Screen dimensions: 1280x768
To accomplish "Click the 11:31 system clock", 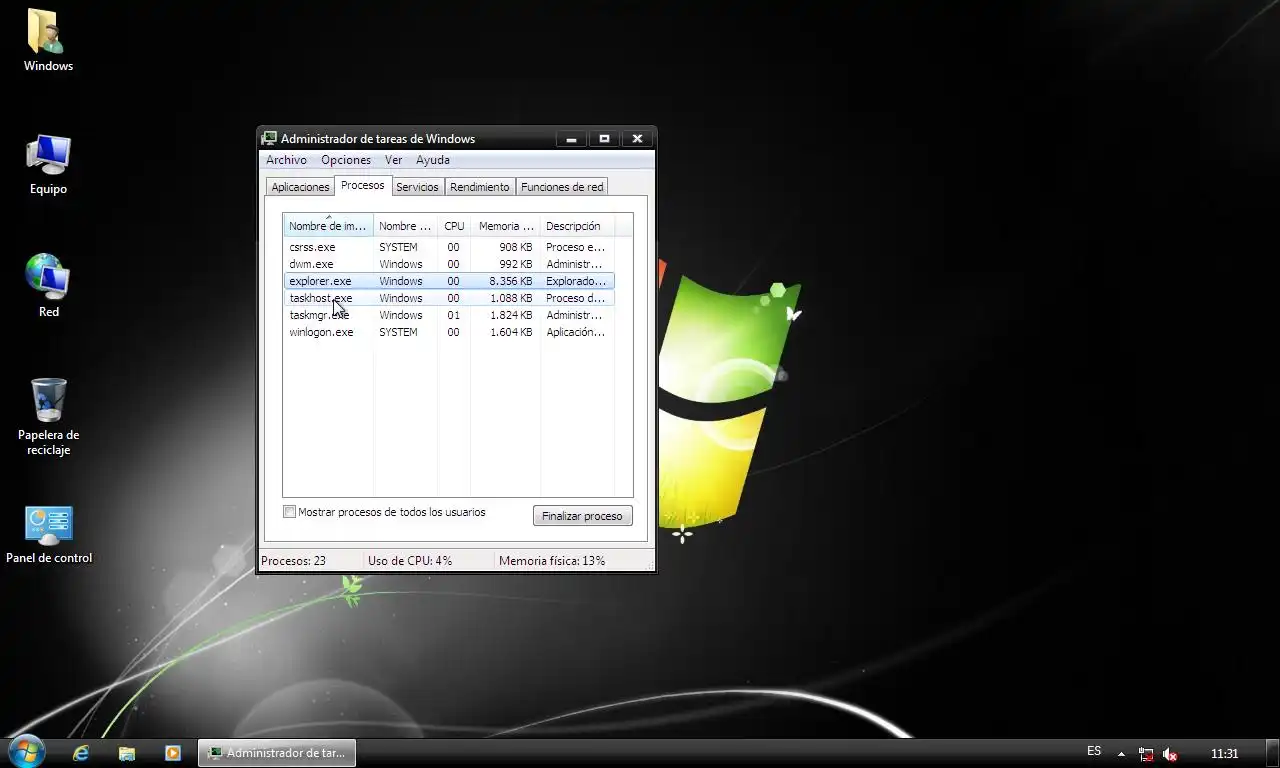I will (x=1225, y=754).
